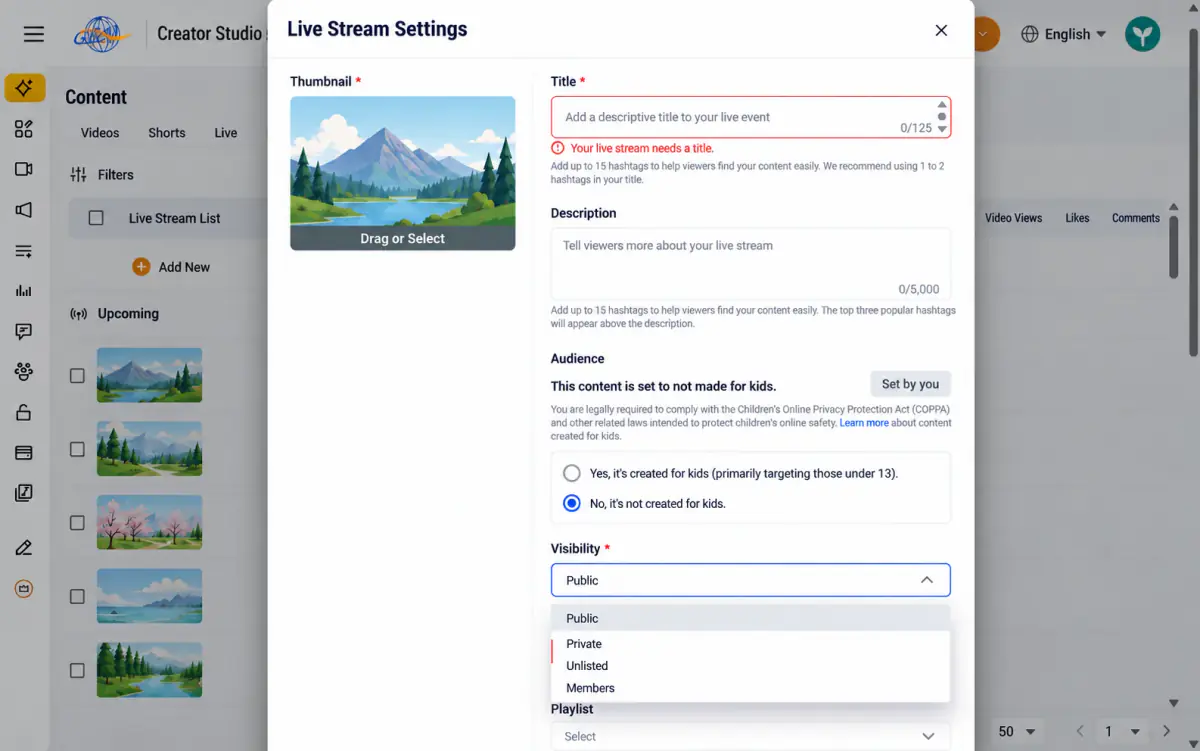
Task: Tick the Live Stream List header checkbox
Action: [x=96, y=218]
